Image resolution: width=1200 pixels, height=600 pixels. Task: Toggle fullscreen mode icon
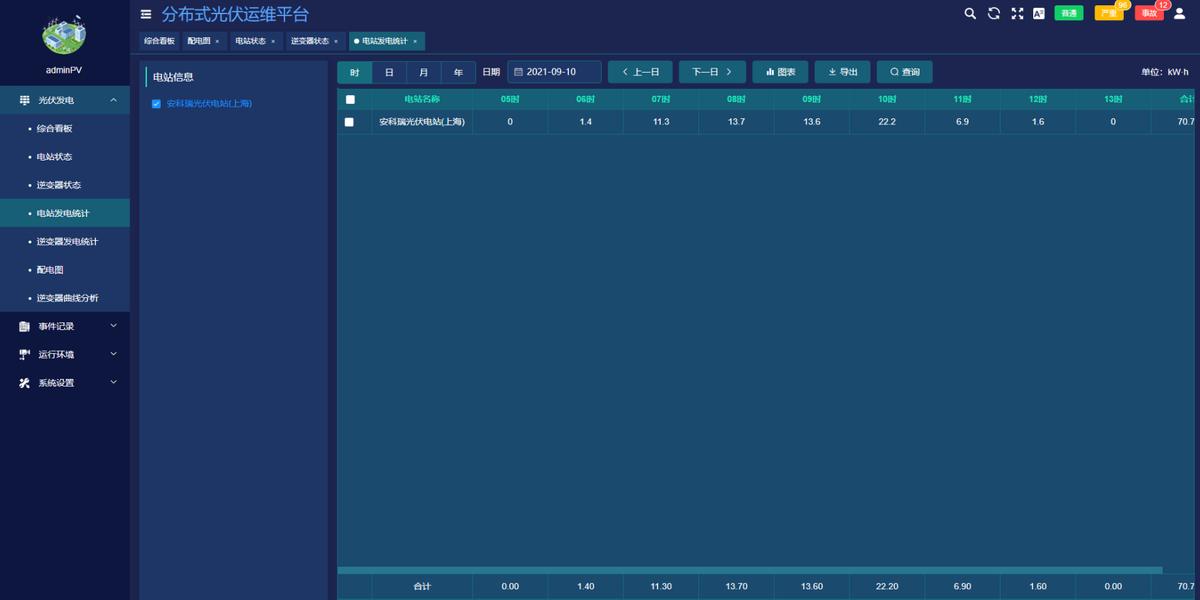[x=1017, y=14]
